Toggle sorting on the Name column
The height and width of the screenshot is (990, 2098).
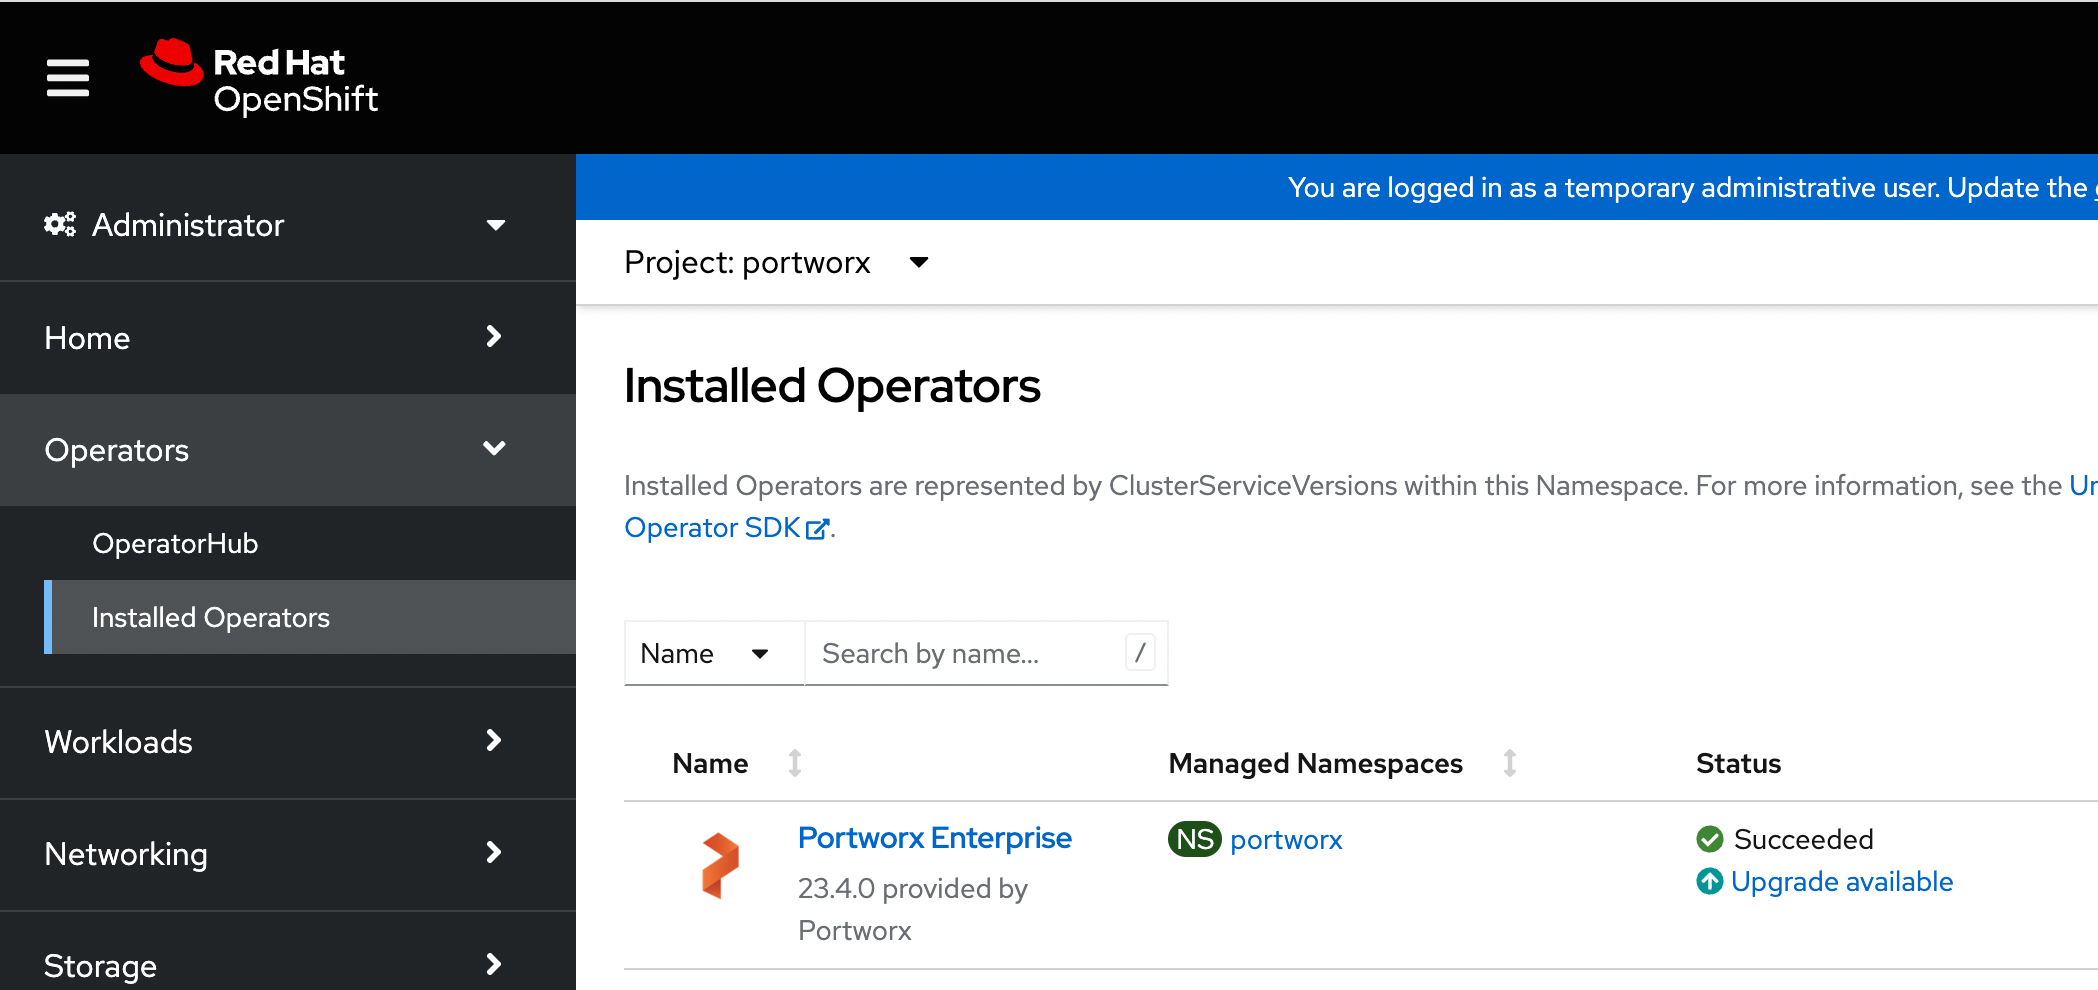(x=795, y=762)
